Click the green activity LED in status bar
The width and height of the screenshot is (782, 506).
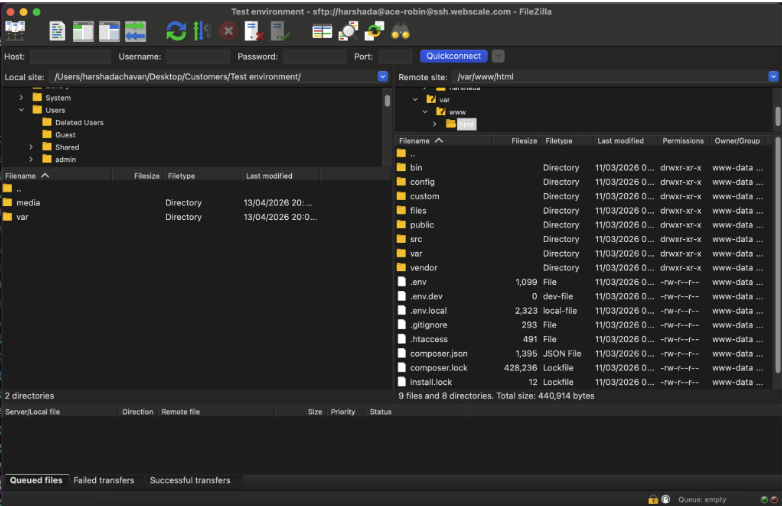764,500
